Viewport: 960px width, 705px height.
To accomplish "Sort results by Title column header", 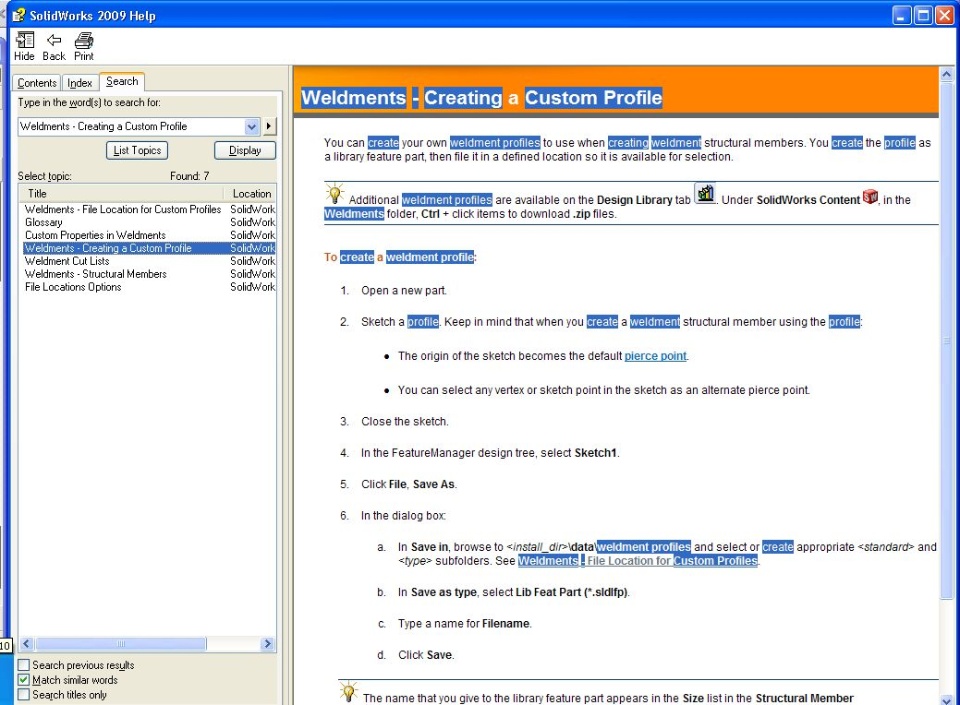I will pyautogui.click(x=121, y=193).
